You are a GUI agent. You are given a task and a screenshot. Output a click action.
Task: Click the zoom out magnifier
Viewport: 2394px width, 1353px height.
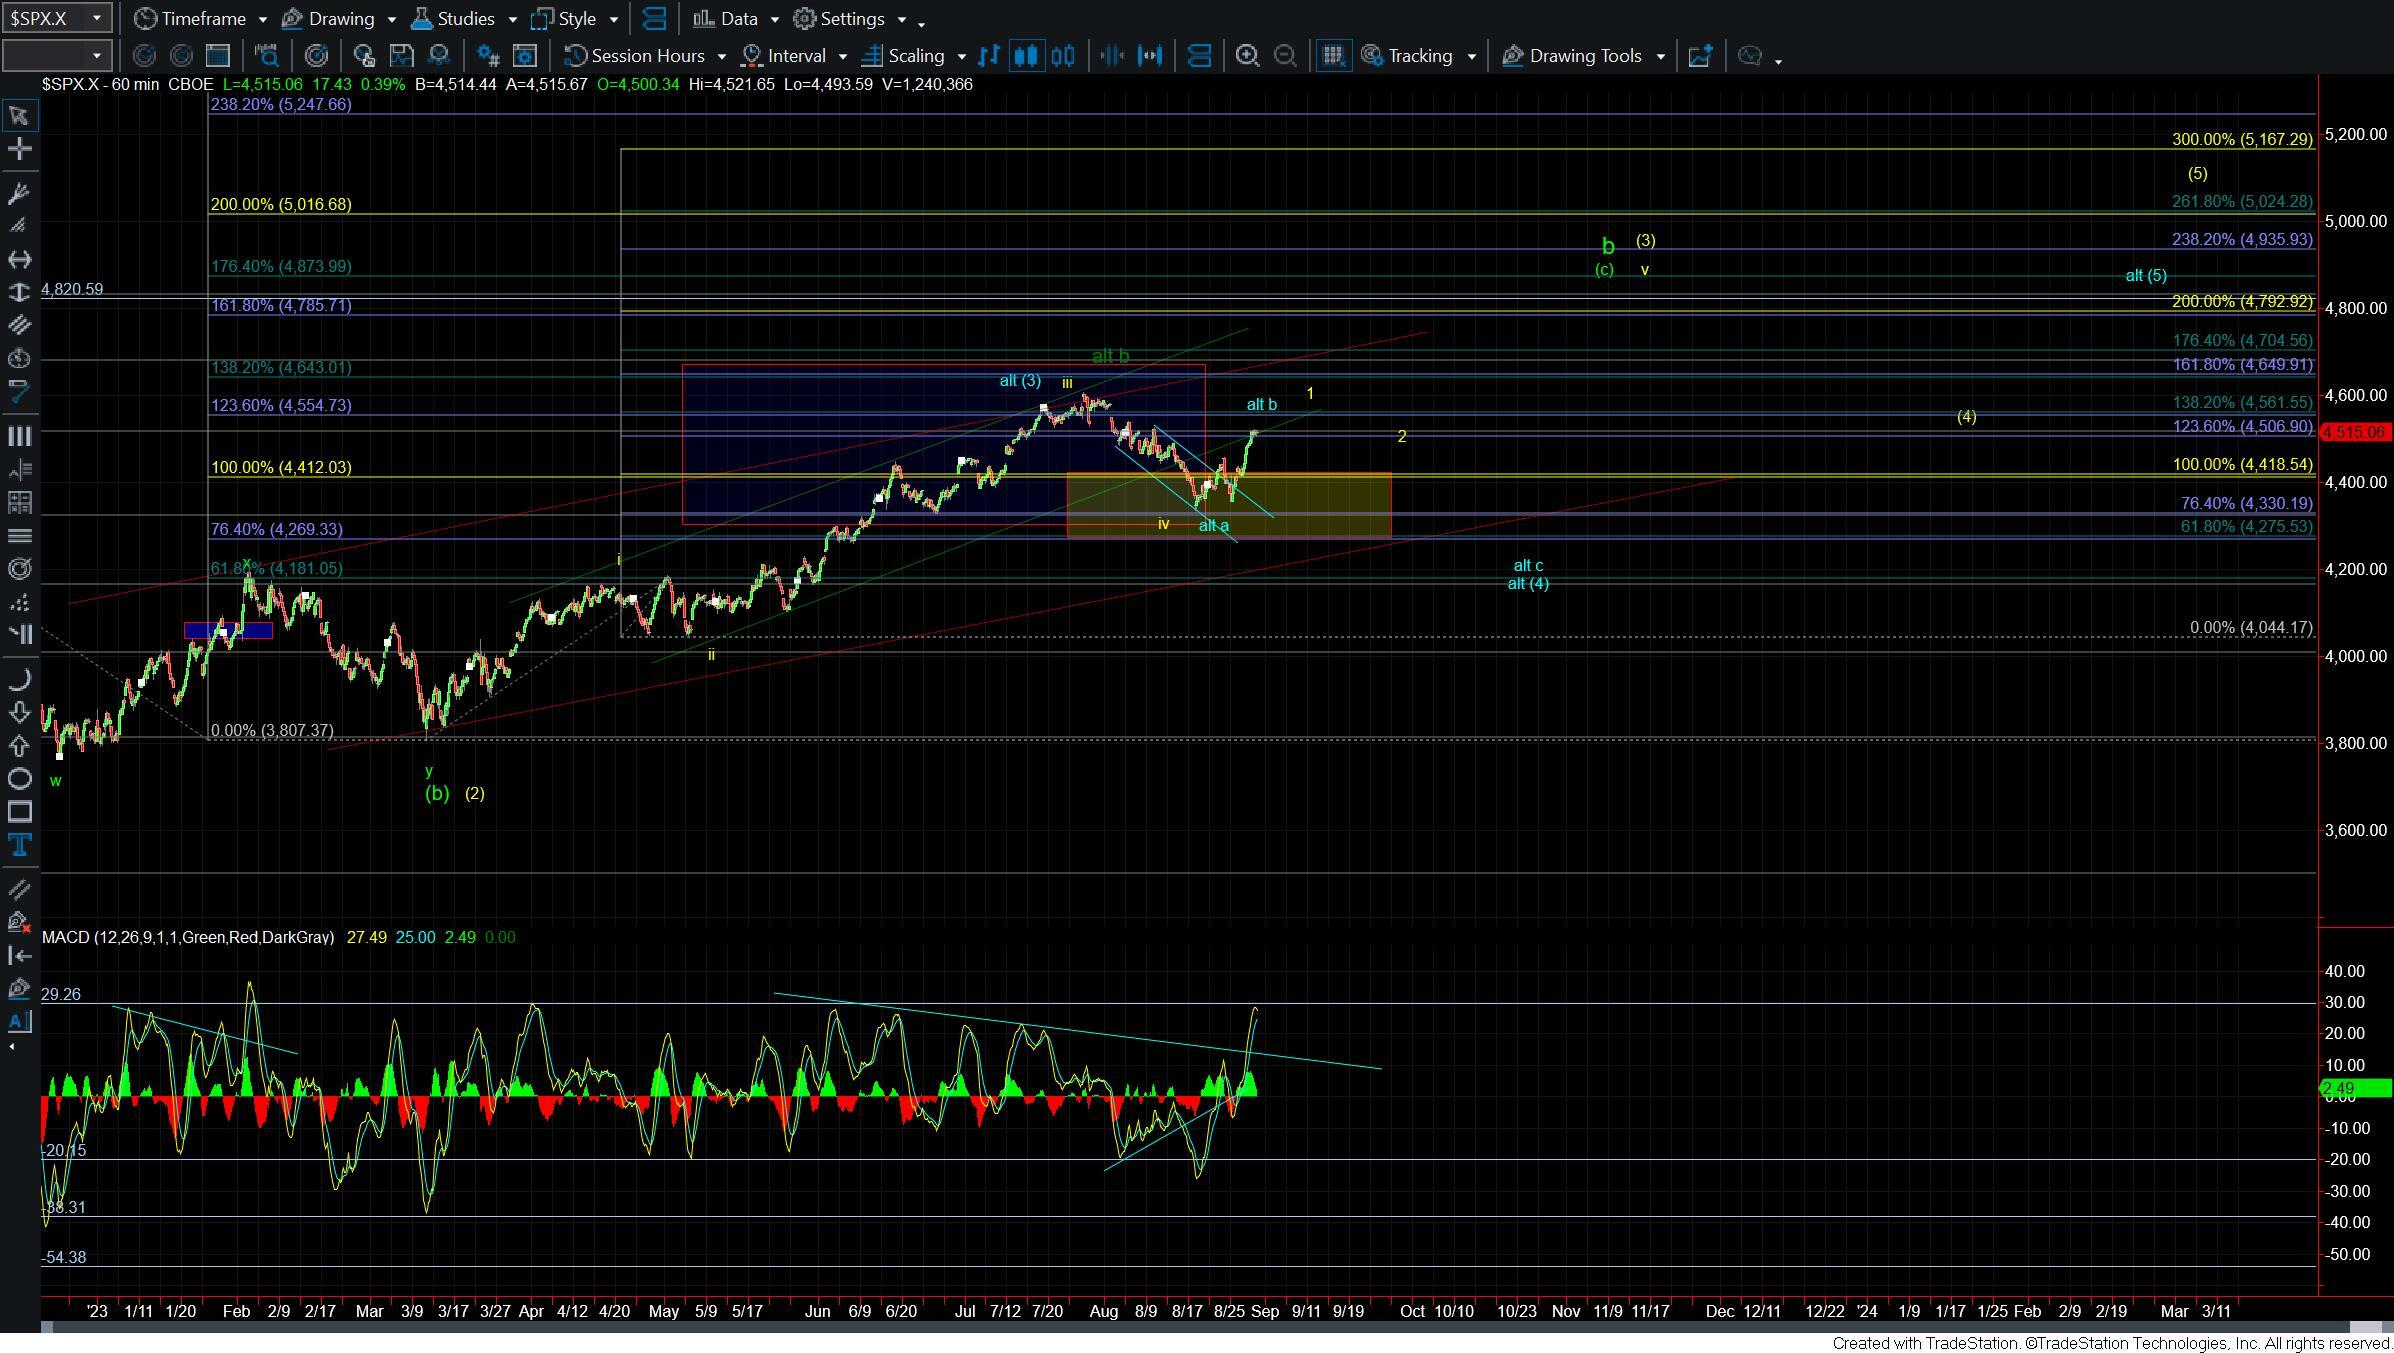[x=1286, y=56]
